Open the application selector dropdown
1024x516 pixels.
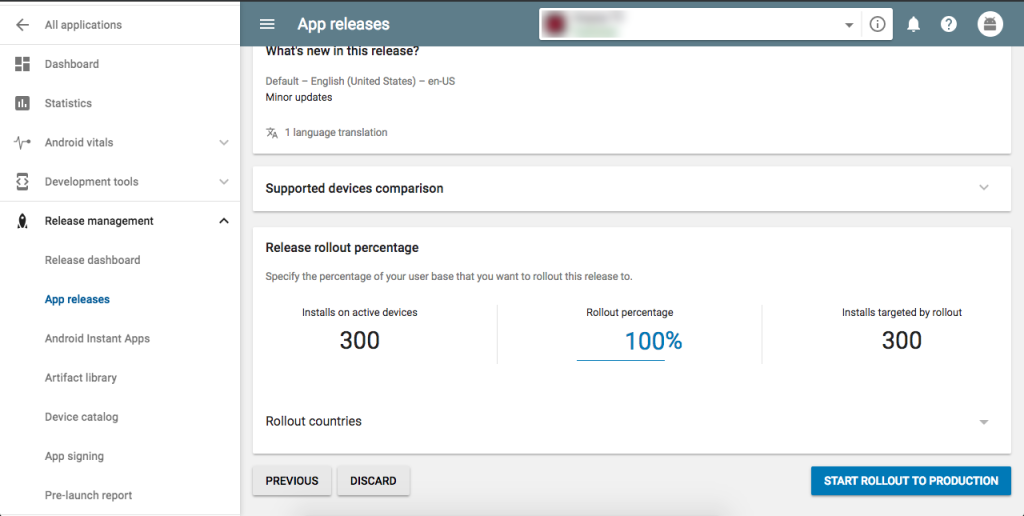tap(849, 25)
